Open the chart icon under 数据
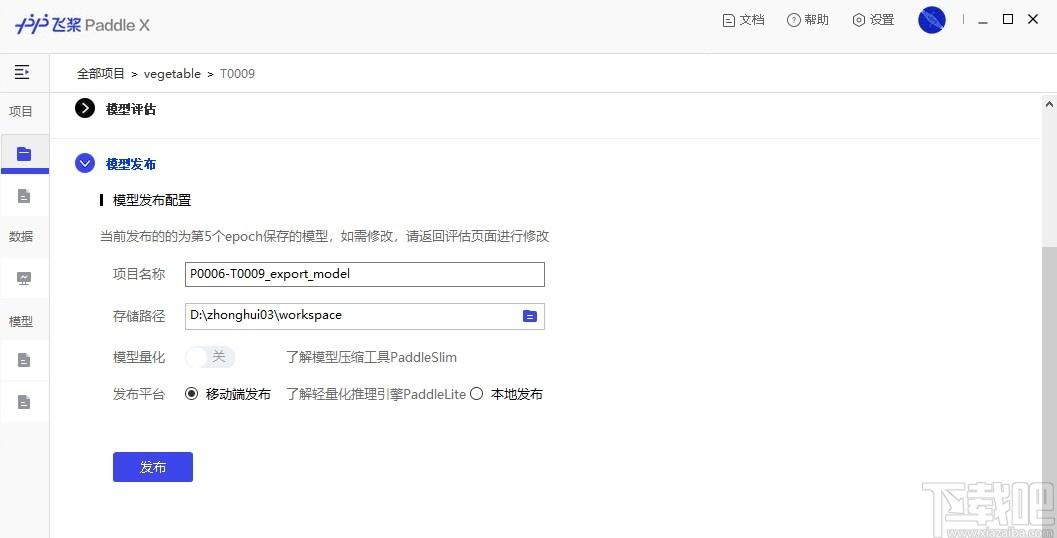 click(24, 278)
